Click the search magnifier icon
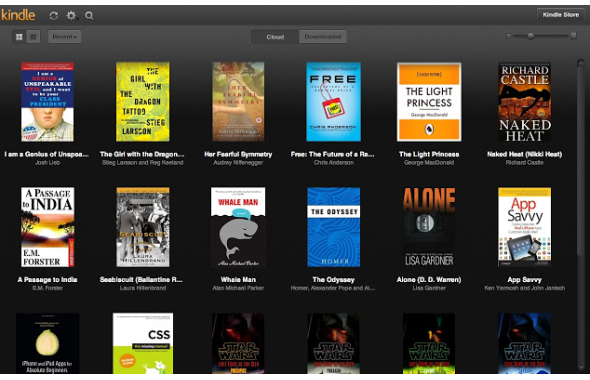The height and width of the screenshot is (380, 590). [89, 15]
